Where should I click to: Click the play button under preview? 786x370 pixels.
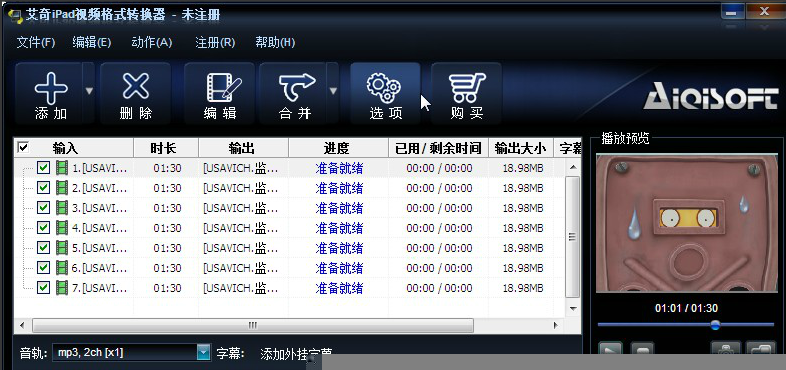610,349
